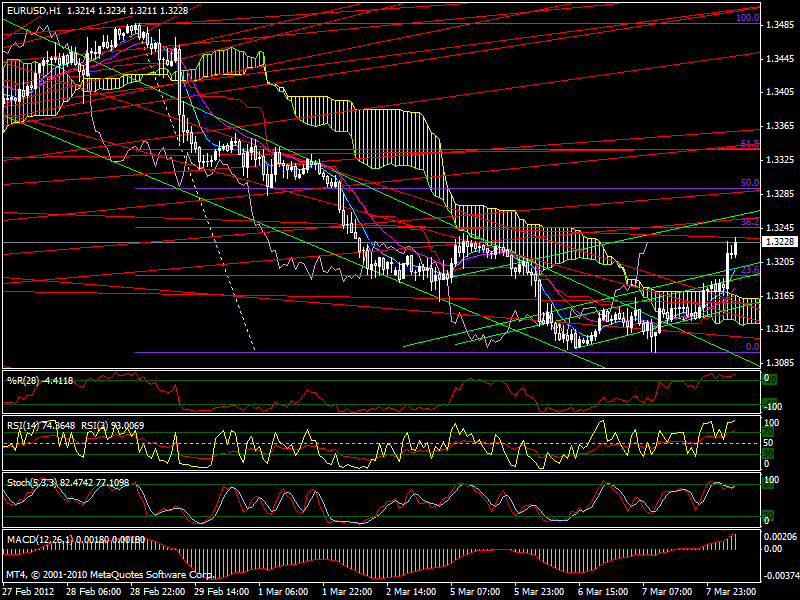Screen dimensions: 800x600
Task: Select the 1.3485 price axis label
Action: tap(780, 24)
